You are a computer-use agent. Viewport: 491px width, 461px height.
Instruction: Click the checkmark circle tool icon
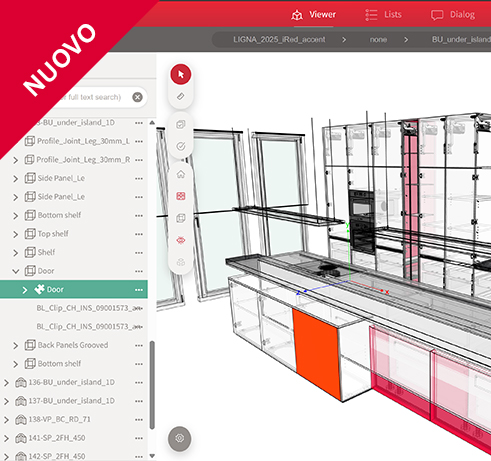[181, 146]
